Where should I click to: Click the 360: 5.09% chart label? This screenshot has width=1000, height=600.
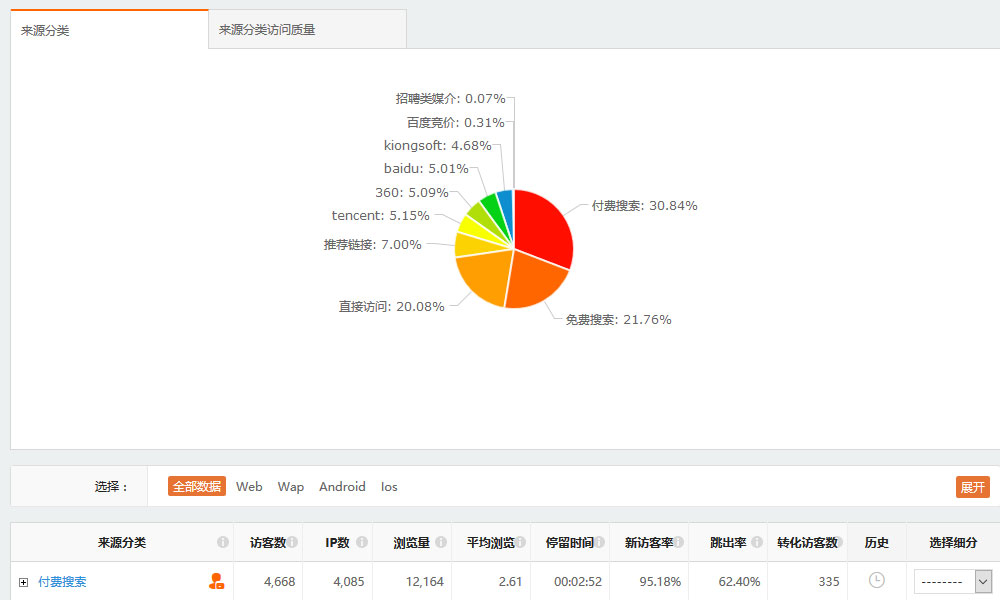tap(411, 193)
